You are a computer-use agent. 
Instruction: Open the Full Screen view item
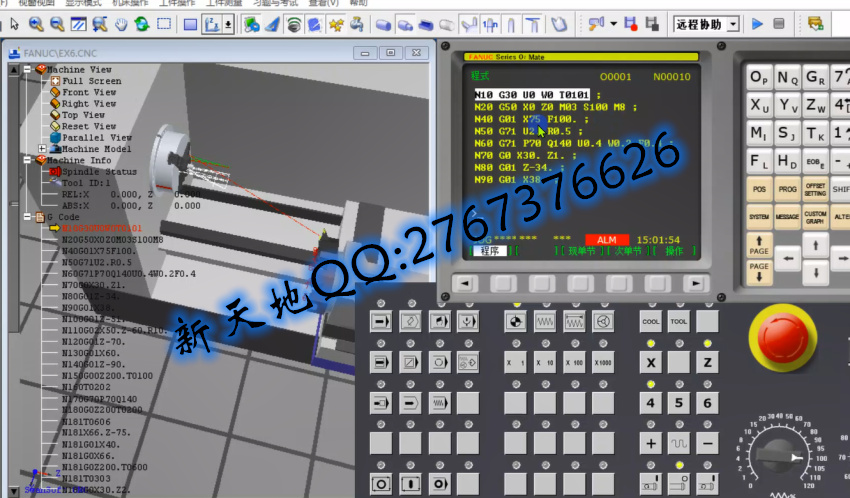pos(91,81)
